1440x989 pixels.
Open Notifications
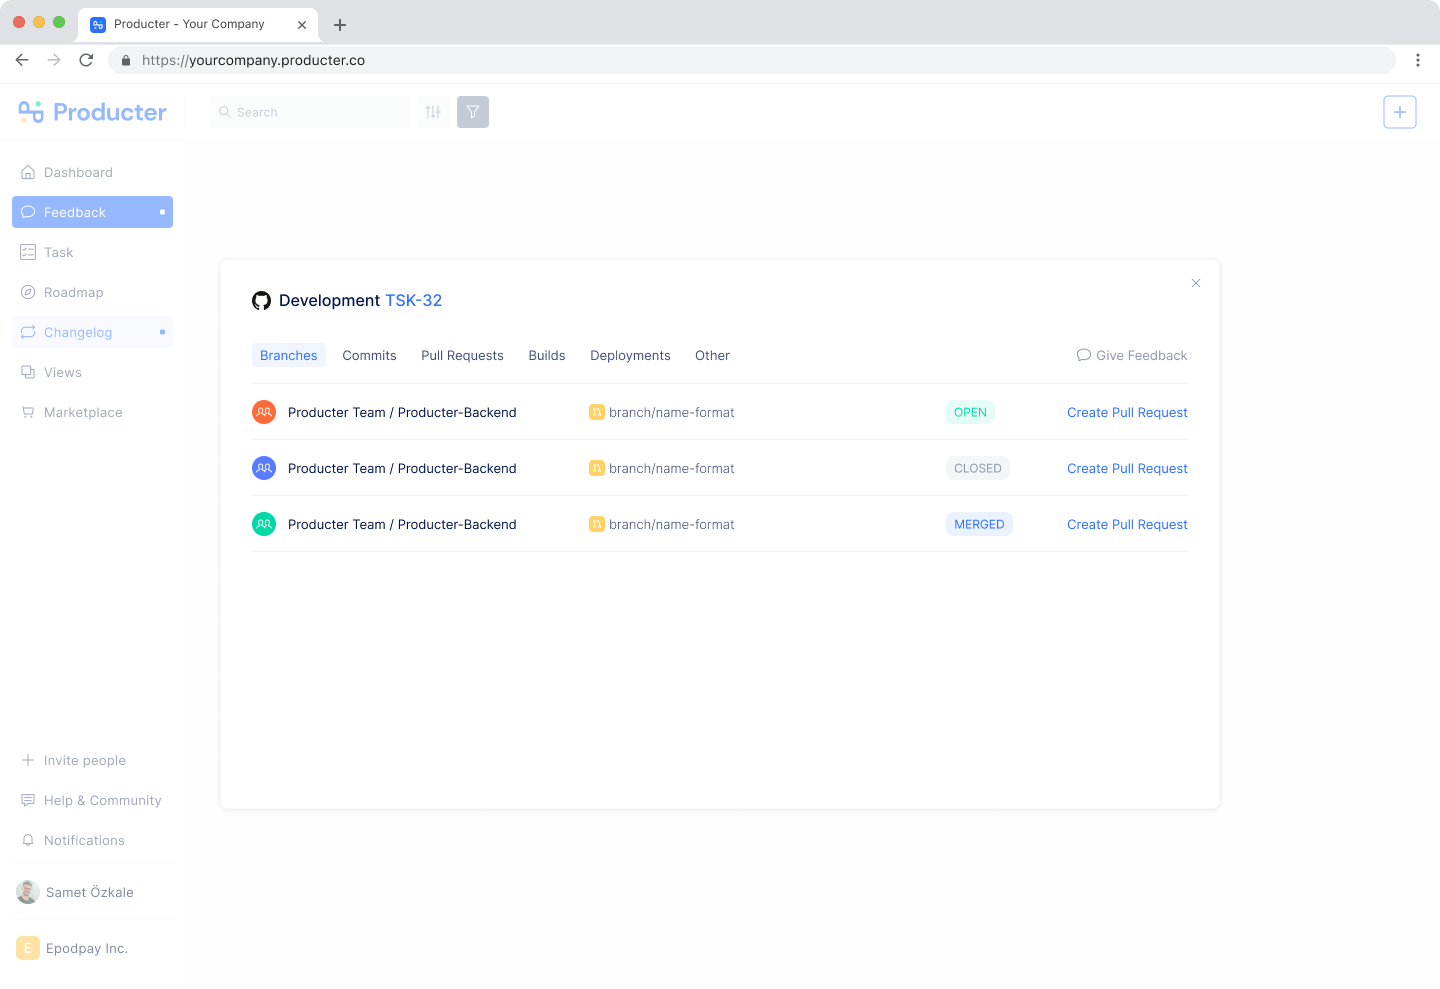(73, 840)
